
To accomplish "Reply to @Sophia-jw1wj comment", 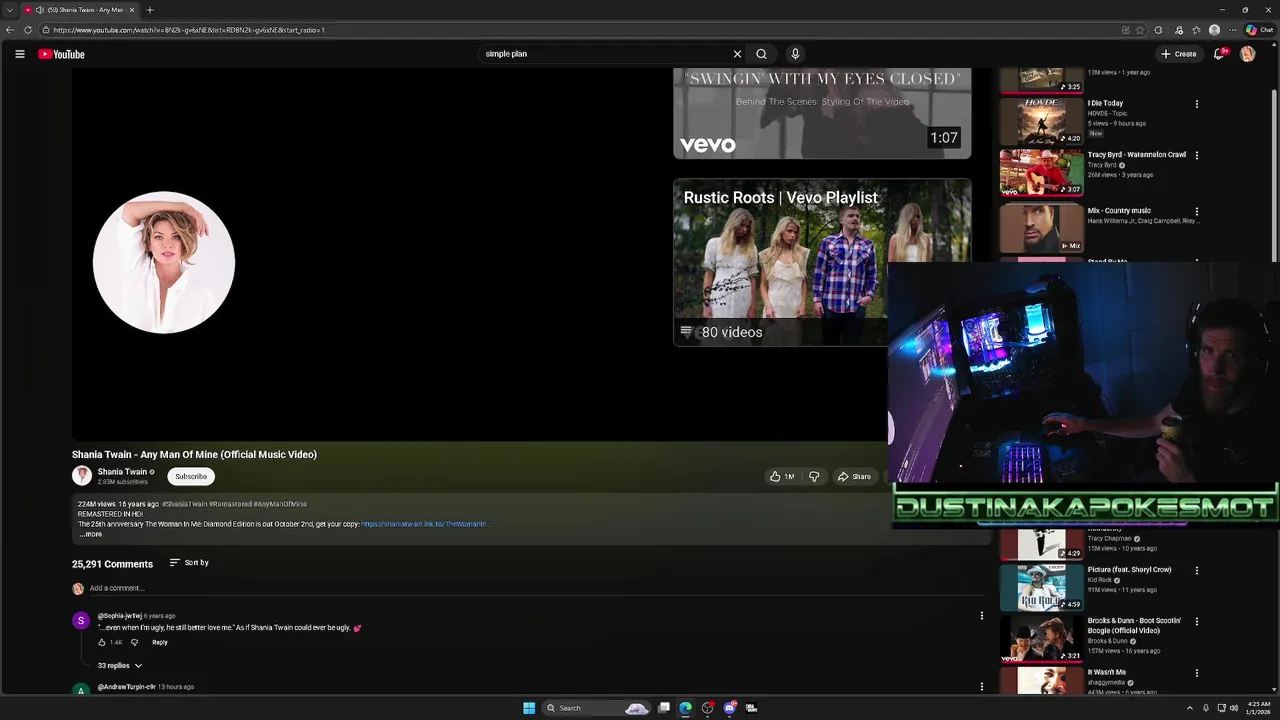I will pos(160,642).
